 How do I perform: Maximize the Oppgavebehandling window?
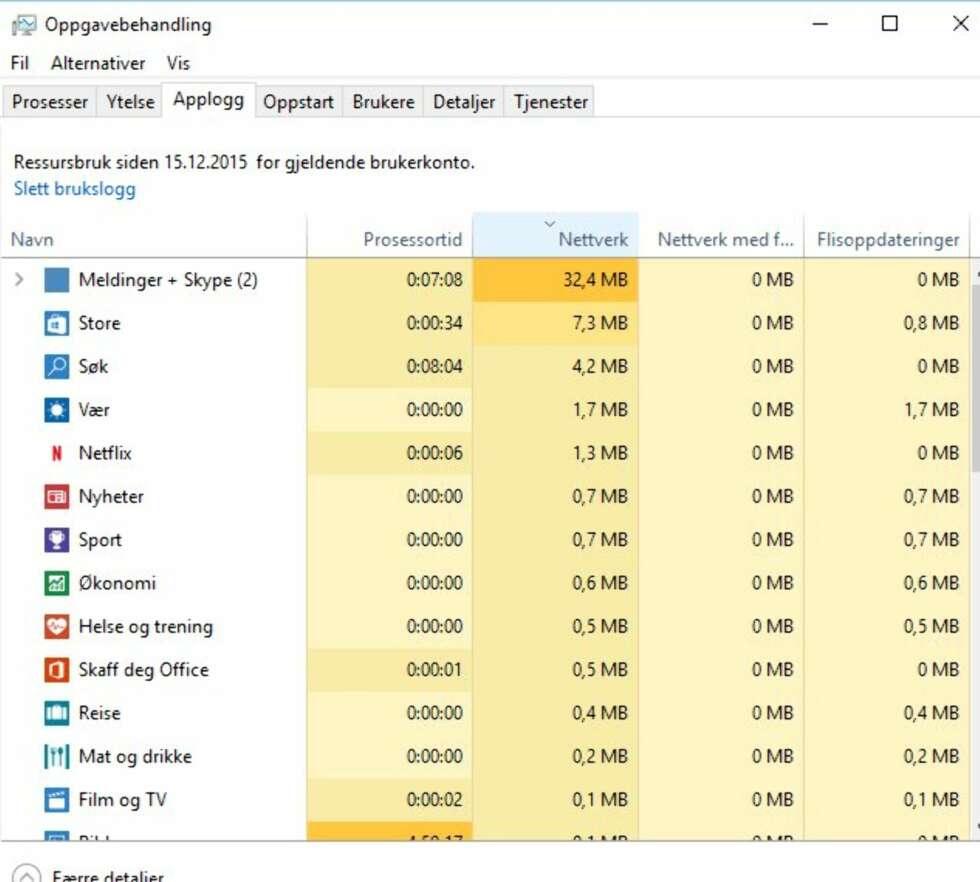[x=889, y=24]
